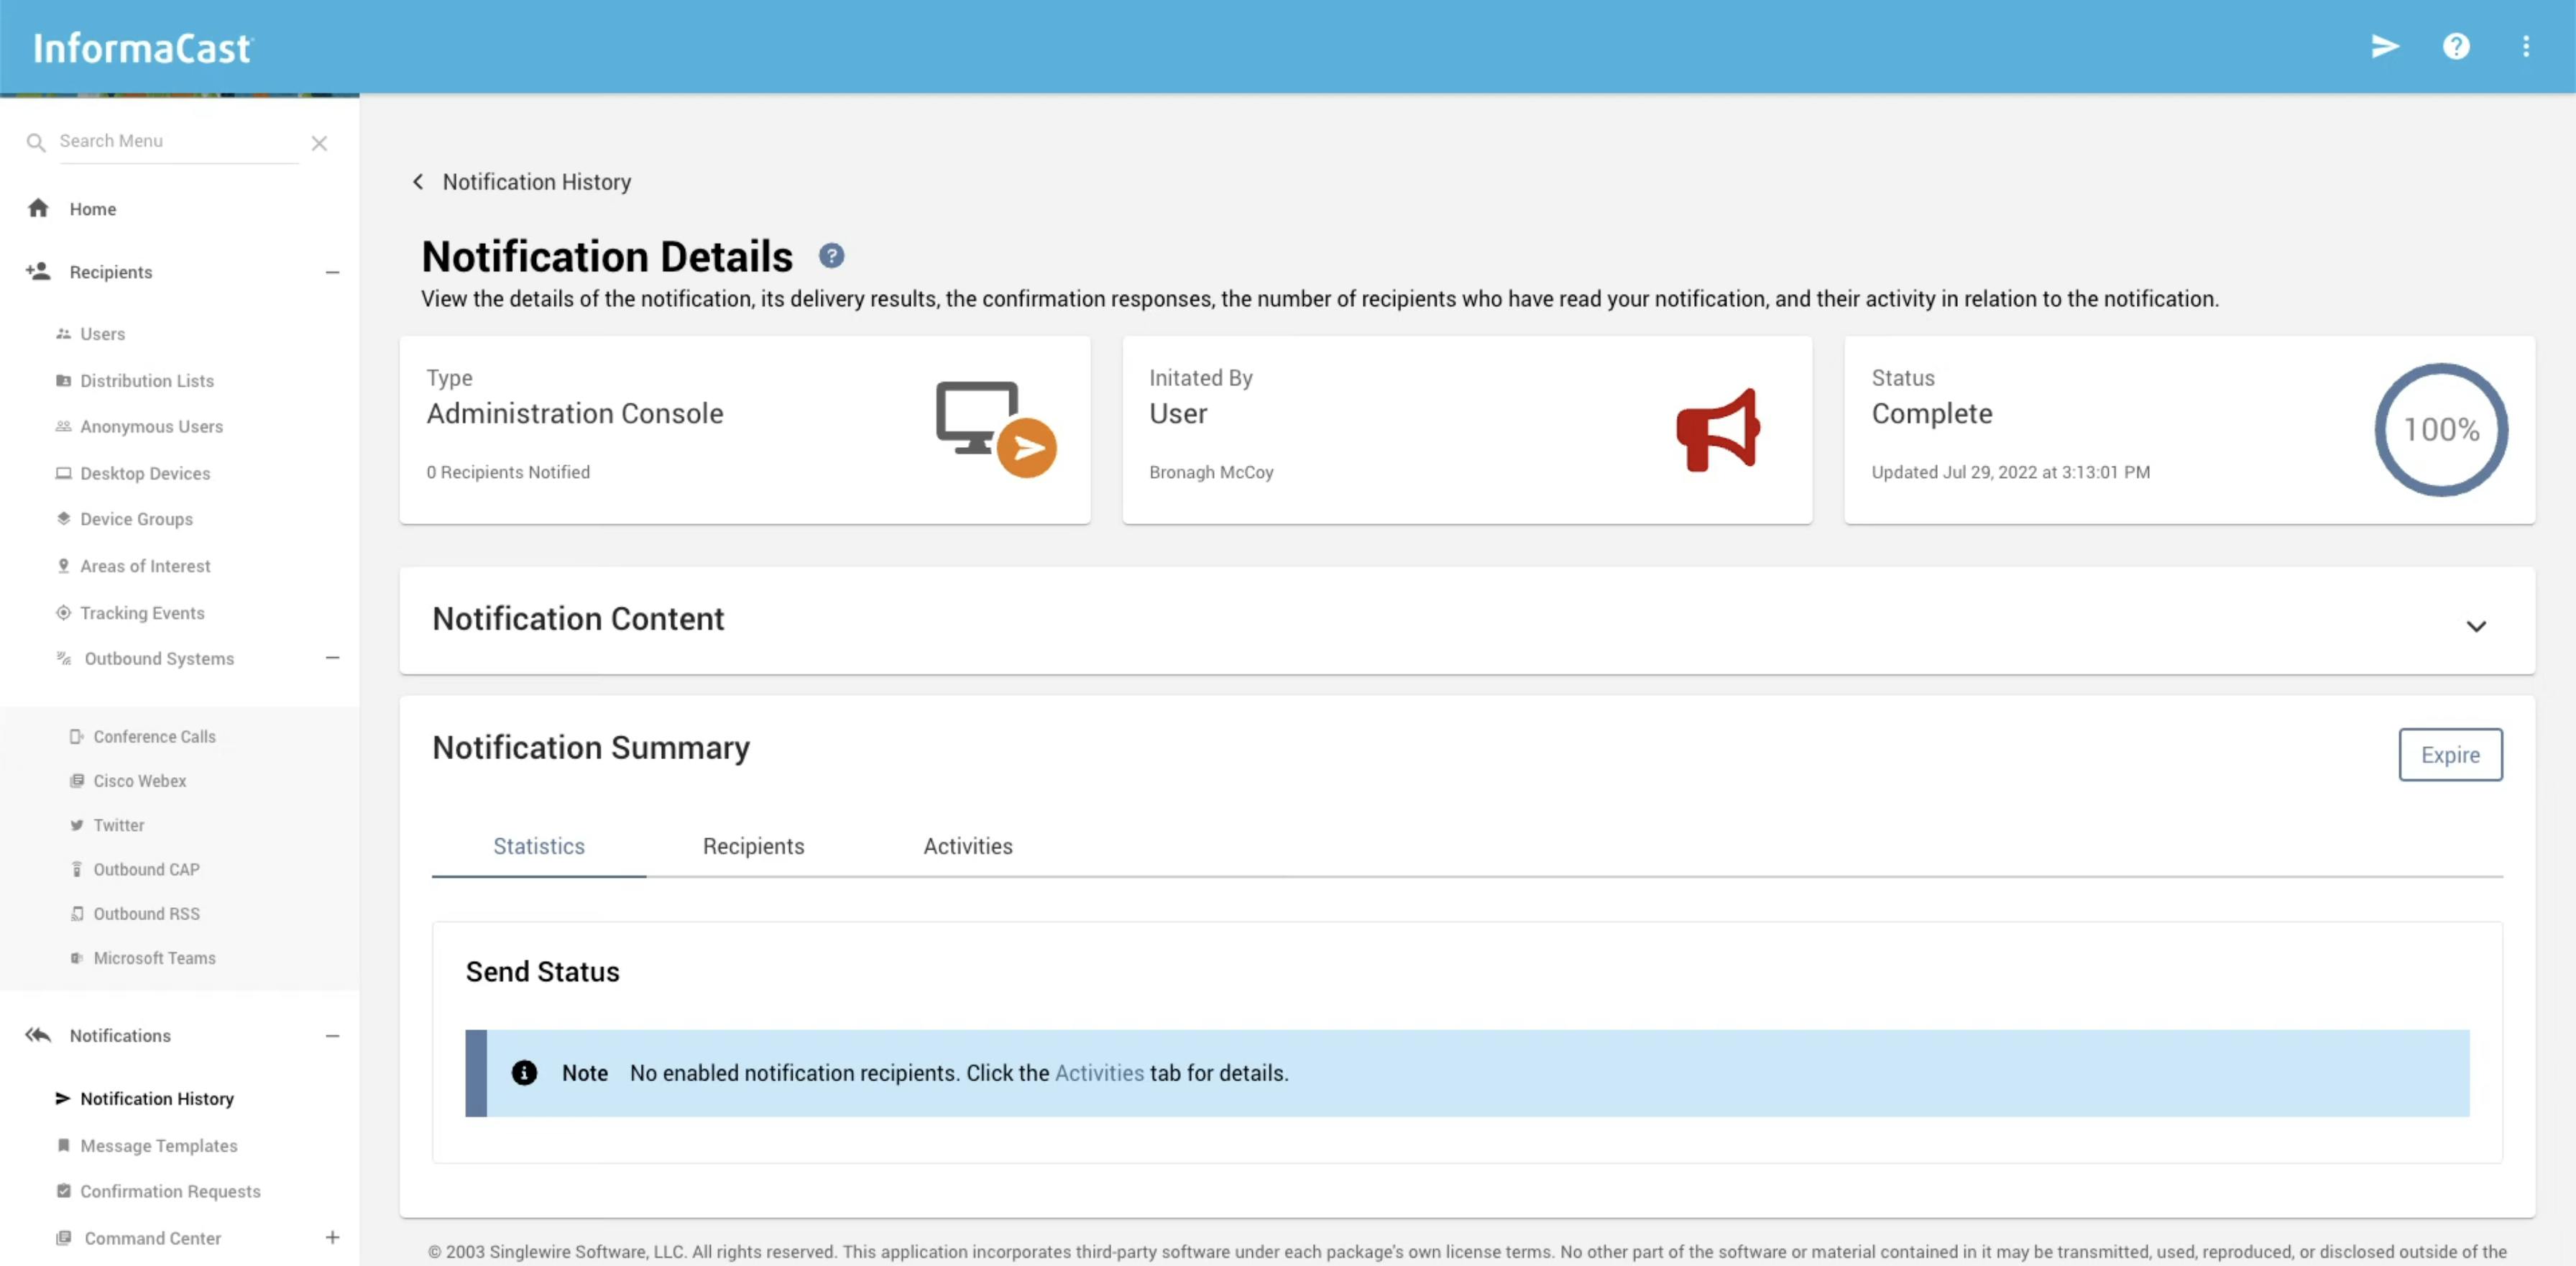Click the Microsoft Teams icon
Viewport: 2576px width, 1266px height.
76,957
